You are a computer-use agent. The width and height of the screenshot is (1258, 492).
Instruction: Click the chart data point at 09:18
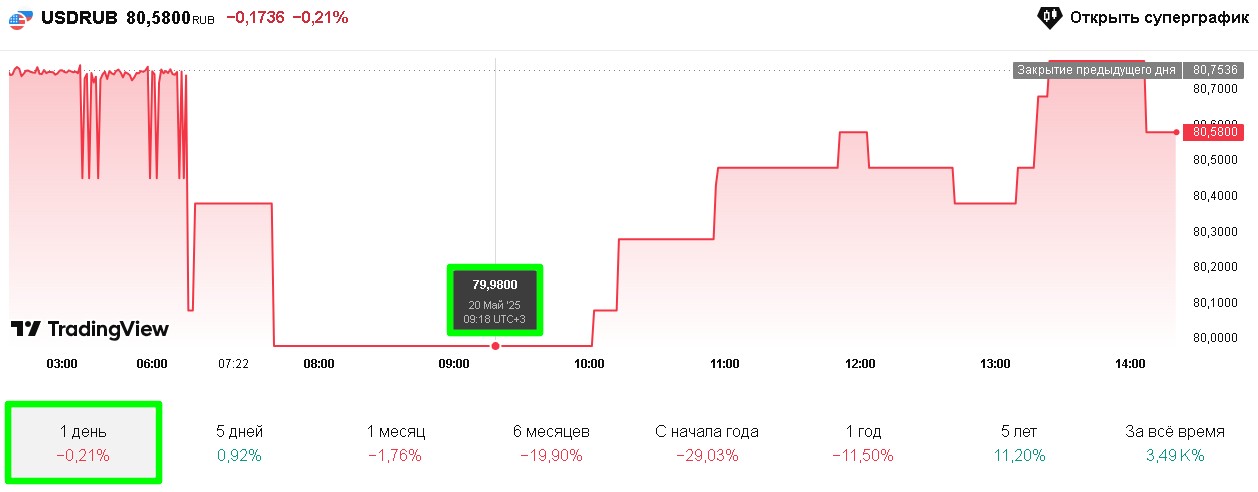(x=496, y=346)
